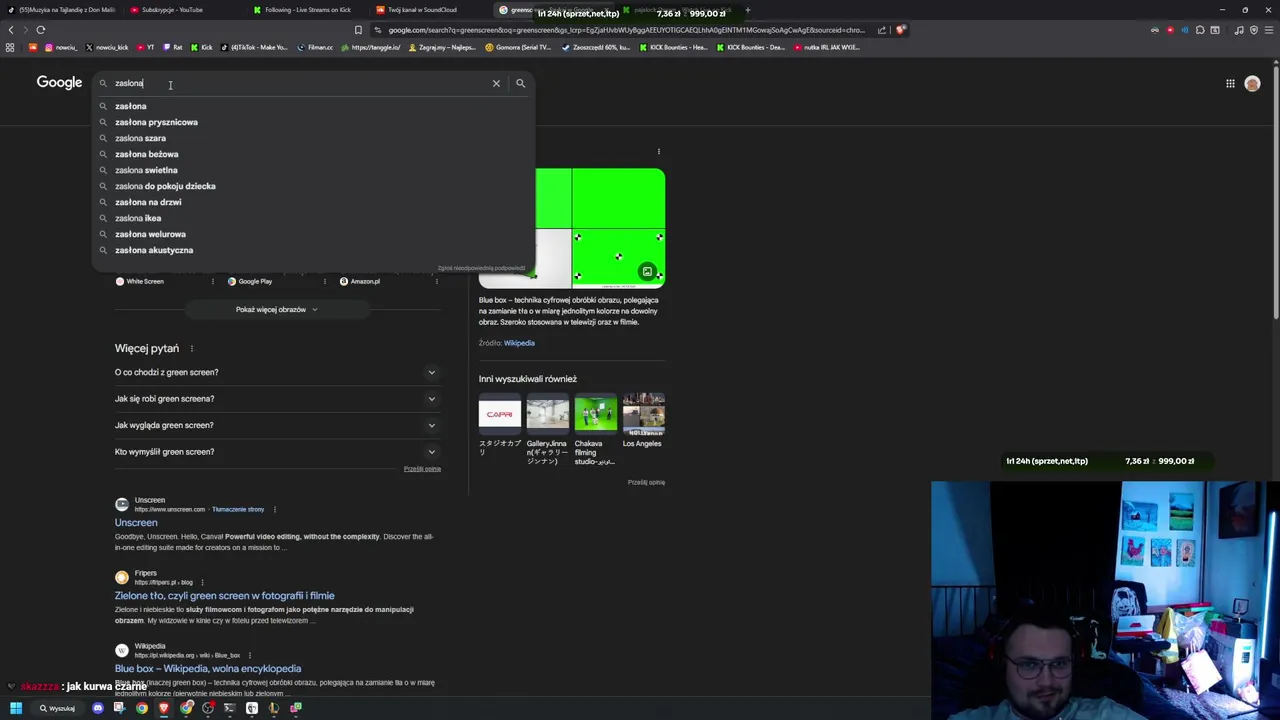Screen dimensions: 1280x720
Task: Open OBS Studio from the taskbar
Action: [208, 708]
